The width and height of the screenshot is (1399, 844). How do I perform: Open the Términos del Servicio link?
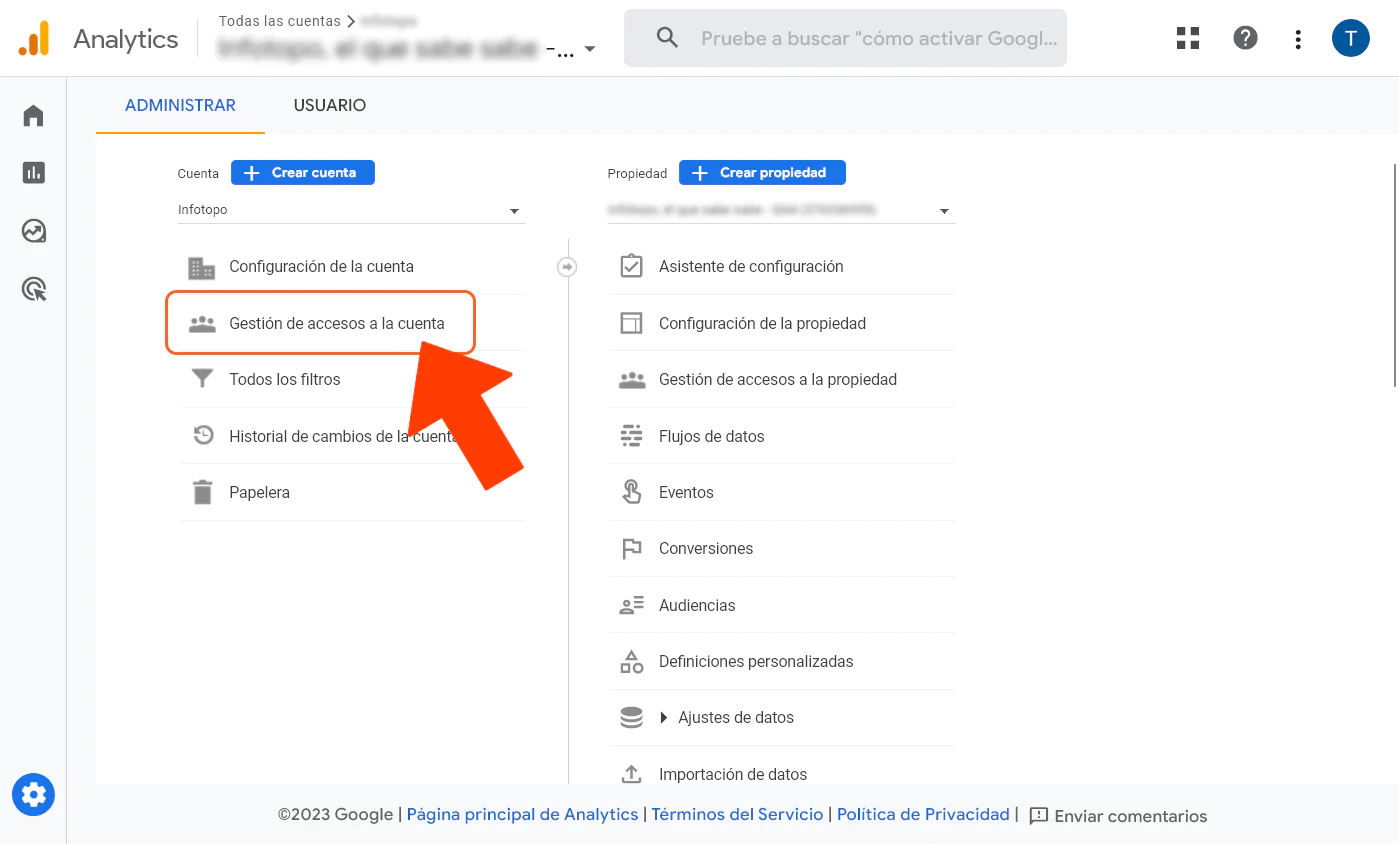pyautogui.click(x=737, y=814)
